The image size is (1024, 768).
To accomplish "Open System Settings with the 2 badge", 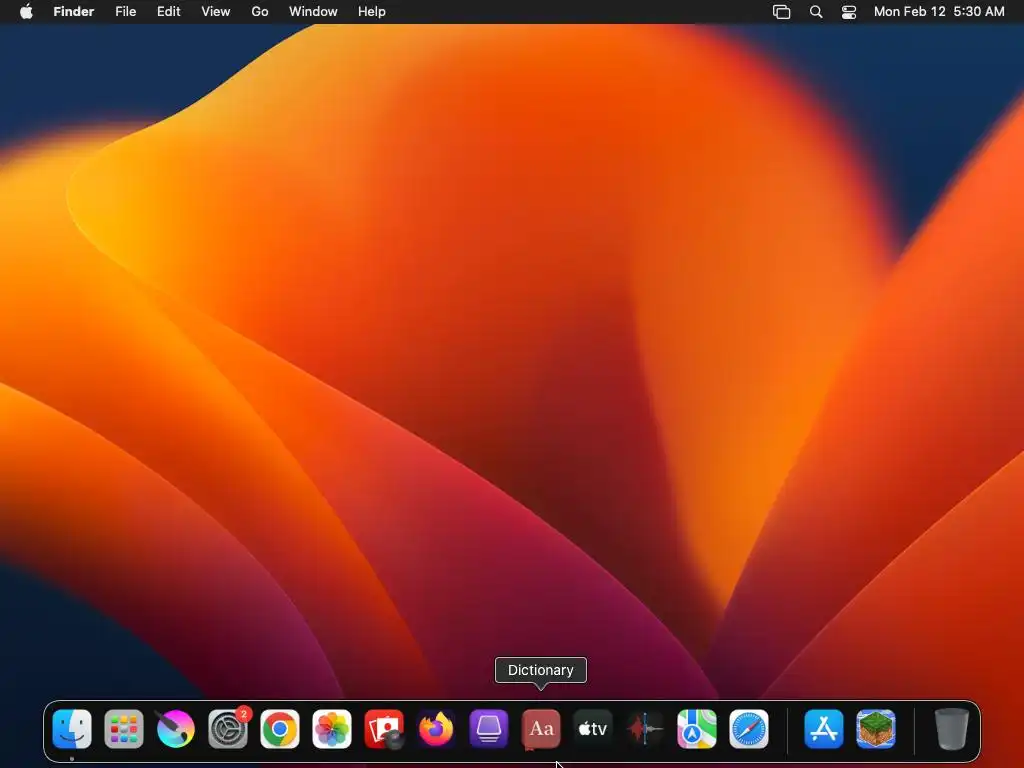I will click(228, 729).
